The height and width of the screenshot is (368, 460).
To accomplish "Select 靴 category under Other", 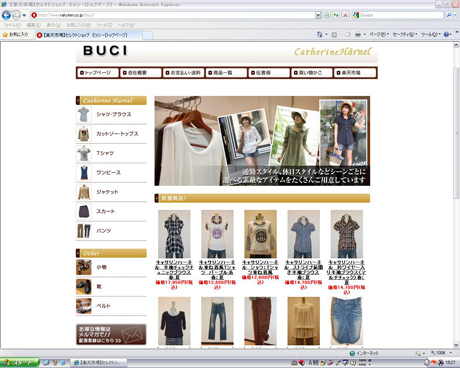I will coord(111,287).
